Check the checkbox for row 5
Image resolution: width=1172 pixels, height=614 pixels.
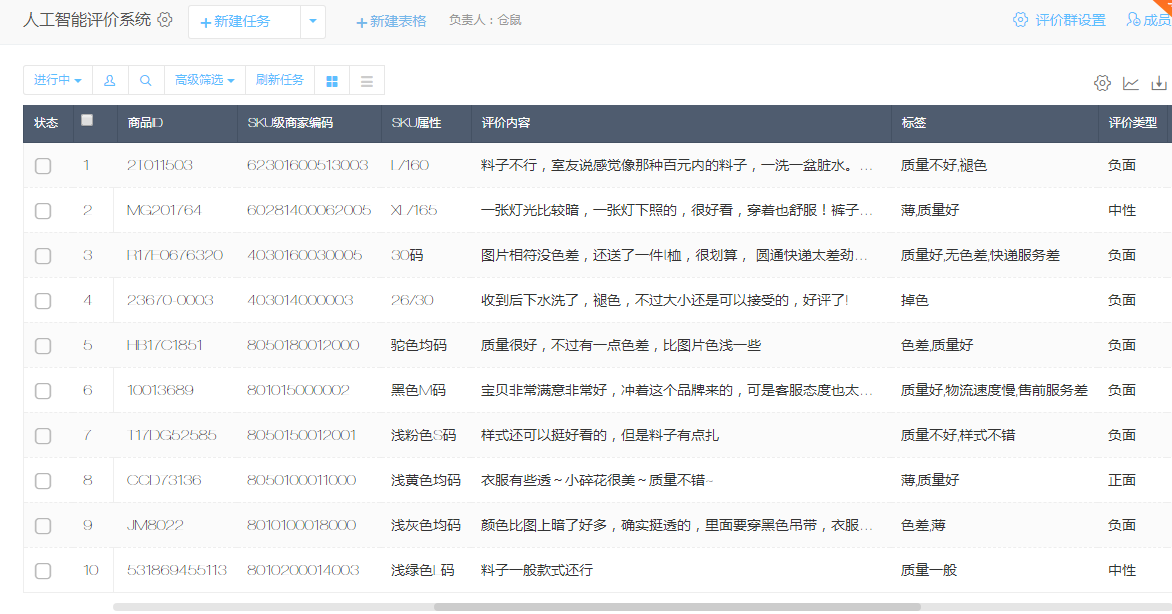[43, 346]
